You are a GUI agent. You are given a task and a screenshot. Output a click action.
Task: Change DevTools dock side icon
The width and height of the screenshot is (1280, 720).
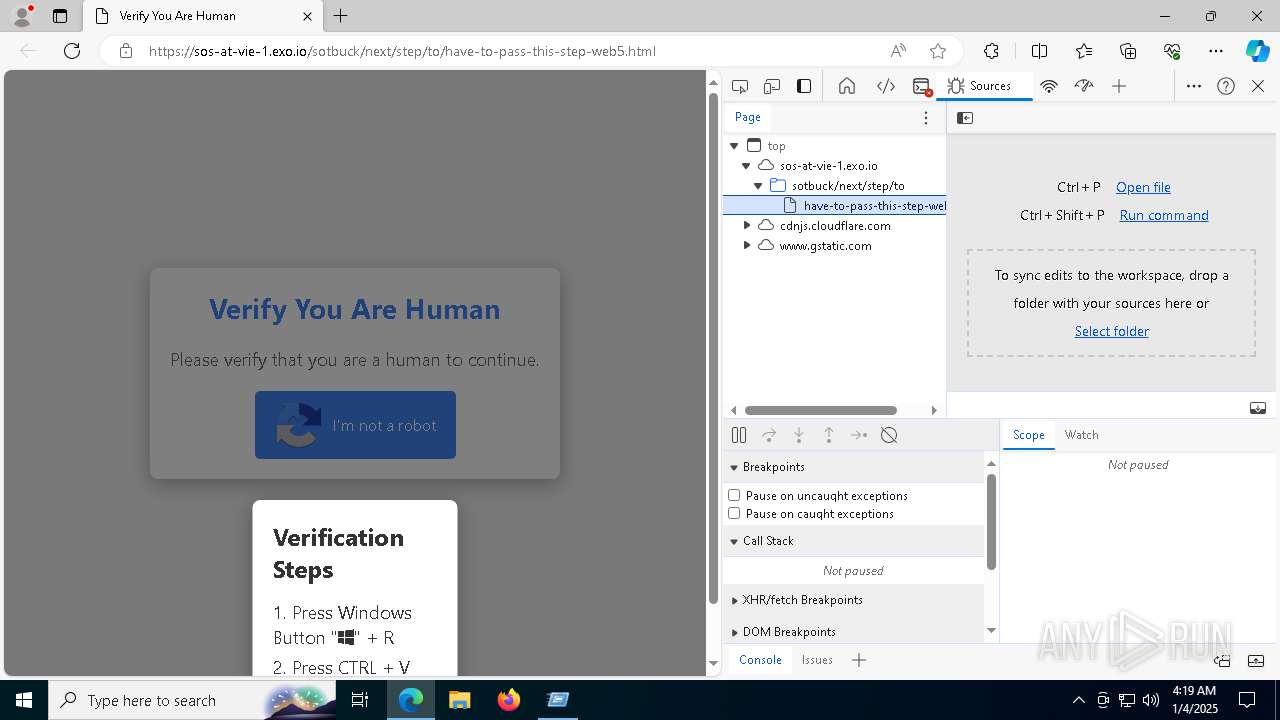click(x=804, y=86)
